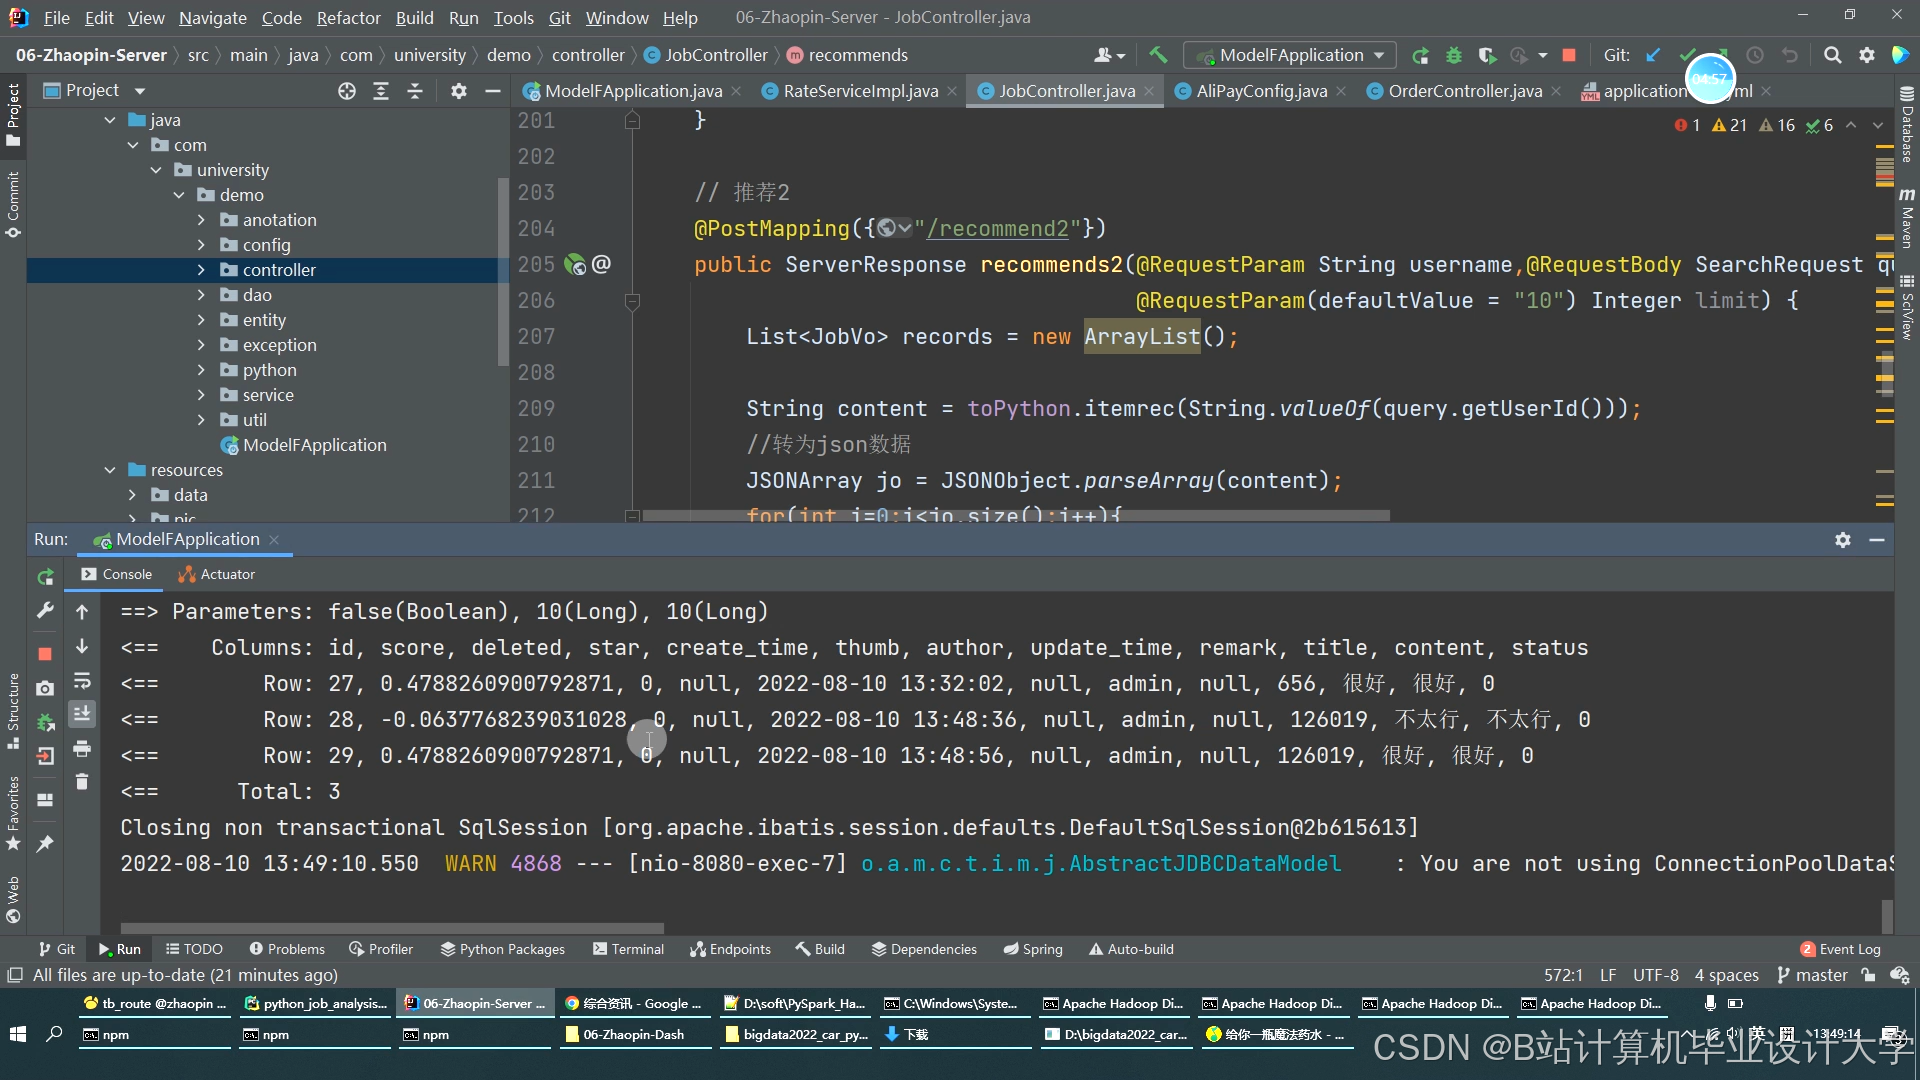Click the Select Opened File target icon
Screen dimensions: 1920x1080
coord(347,91)
